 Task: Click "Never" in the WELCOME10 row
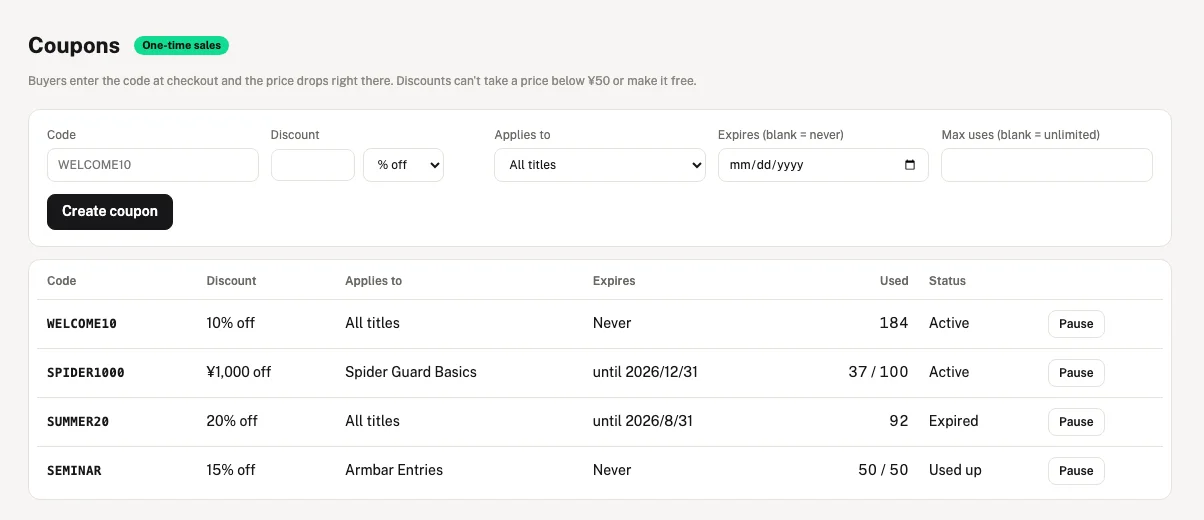pos(612,323)
